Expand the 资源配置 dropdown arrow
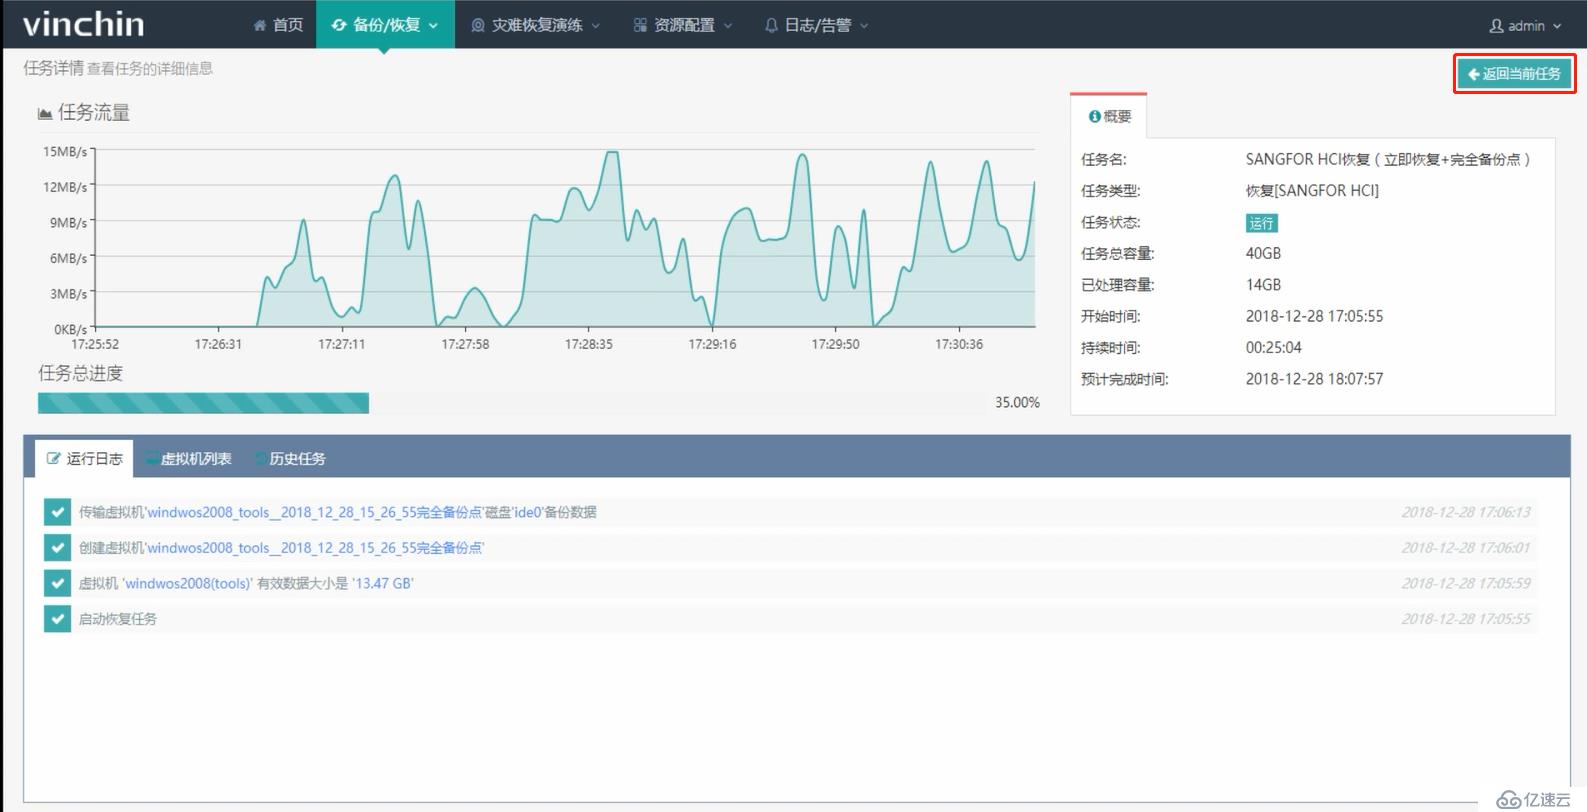The width and height of the screenshot is (1587, 812). (728, 26)
